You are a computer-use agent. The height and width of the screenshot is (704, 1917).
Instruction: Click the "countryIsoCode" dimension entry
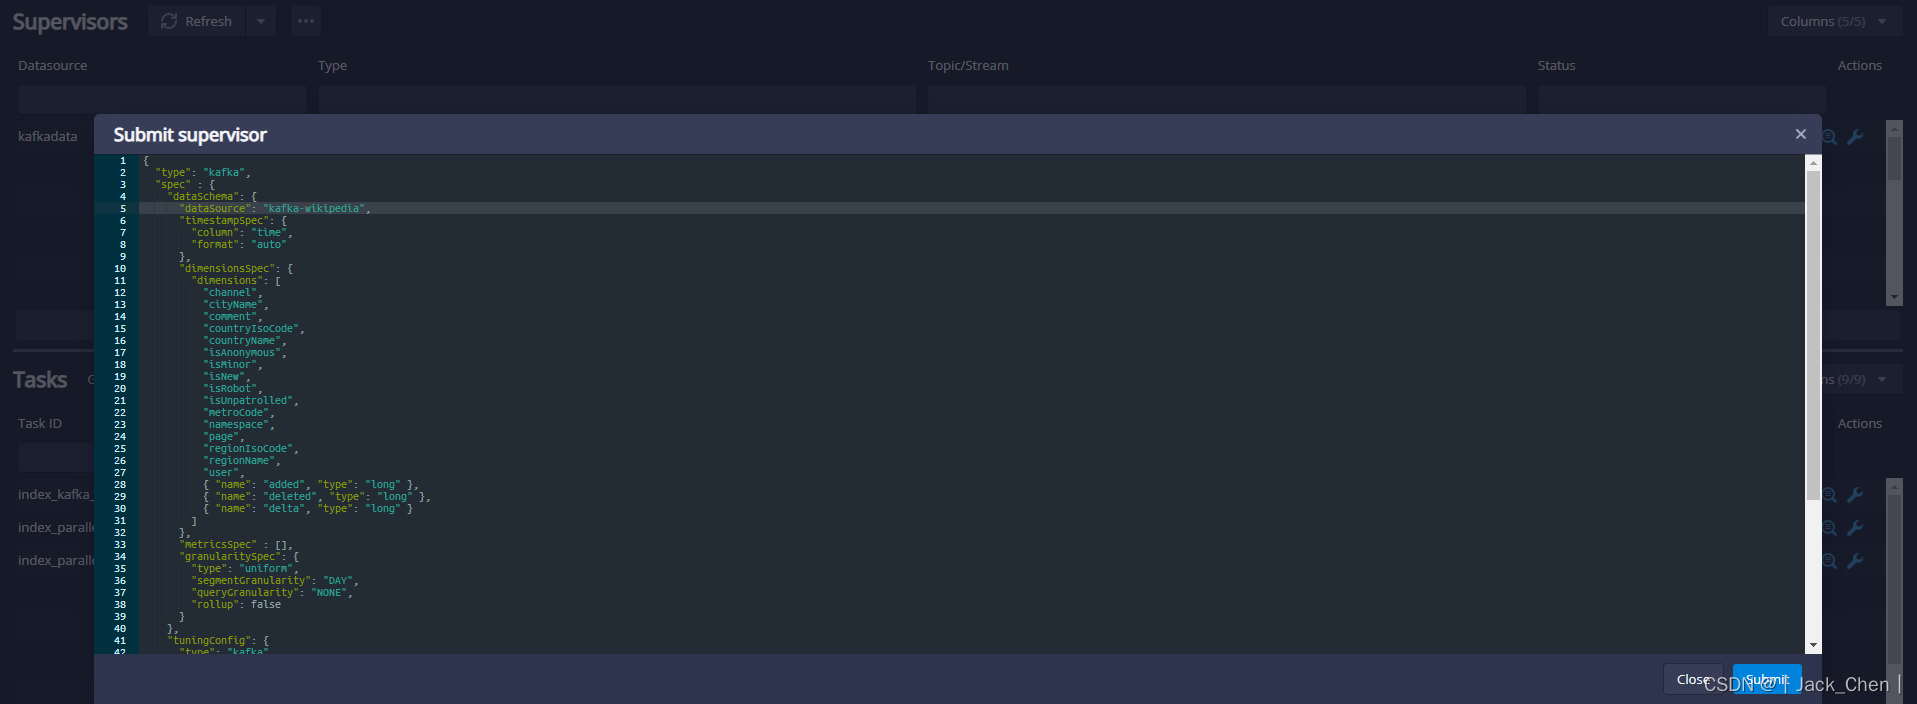tap(252, 329)
